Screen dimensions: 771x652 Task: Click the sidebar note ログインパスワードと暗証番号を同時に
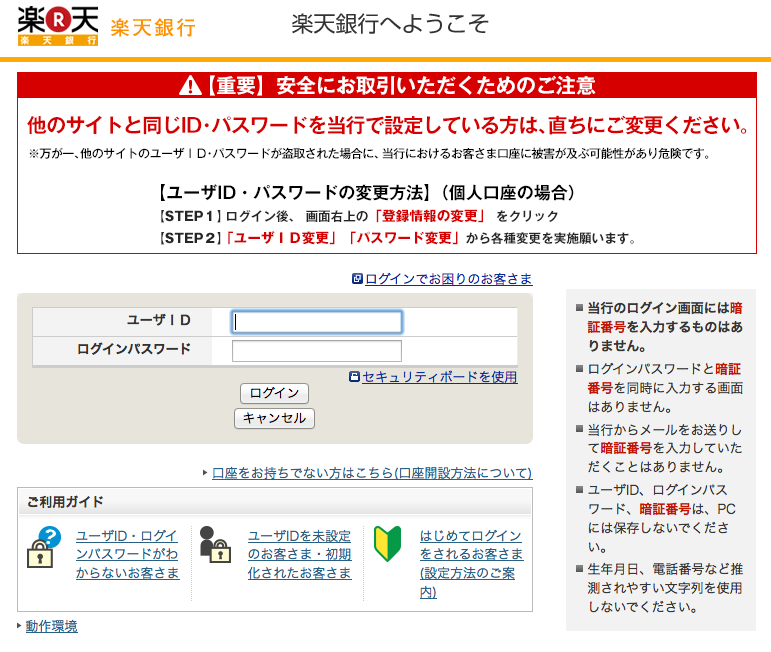[665, 388]
